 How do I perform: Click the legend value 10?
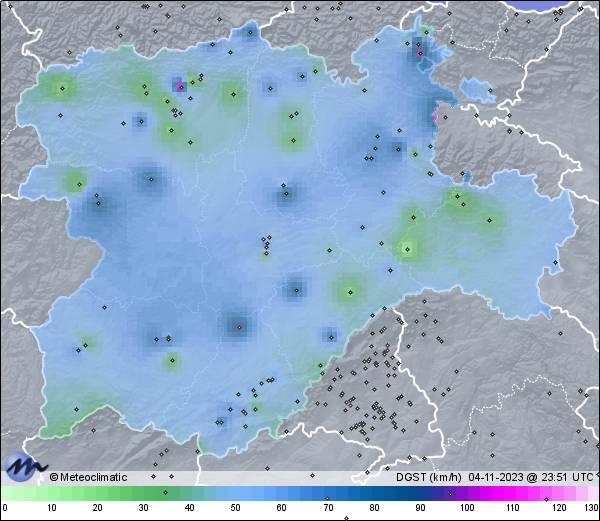click(x=52, y=508)
